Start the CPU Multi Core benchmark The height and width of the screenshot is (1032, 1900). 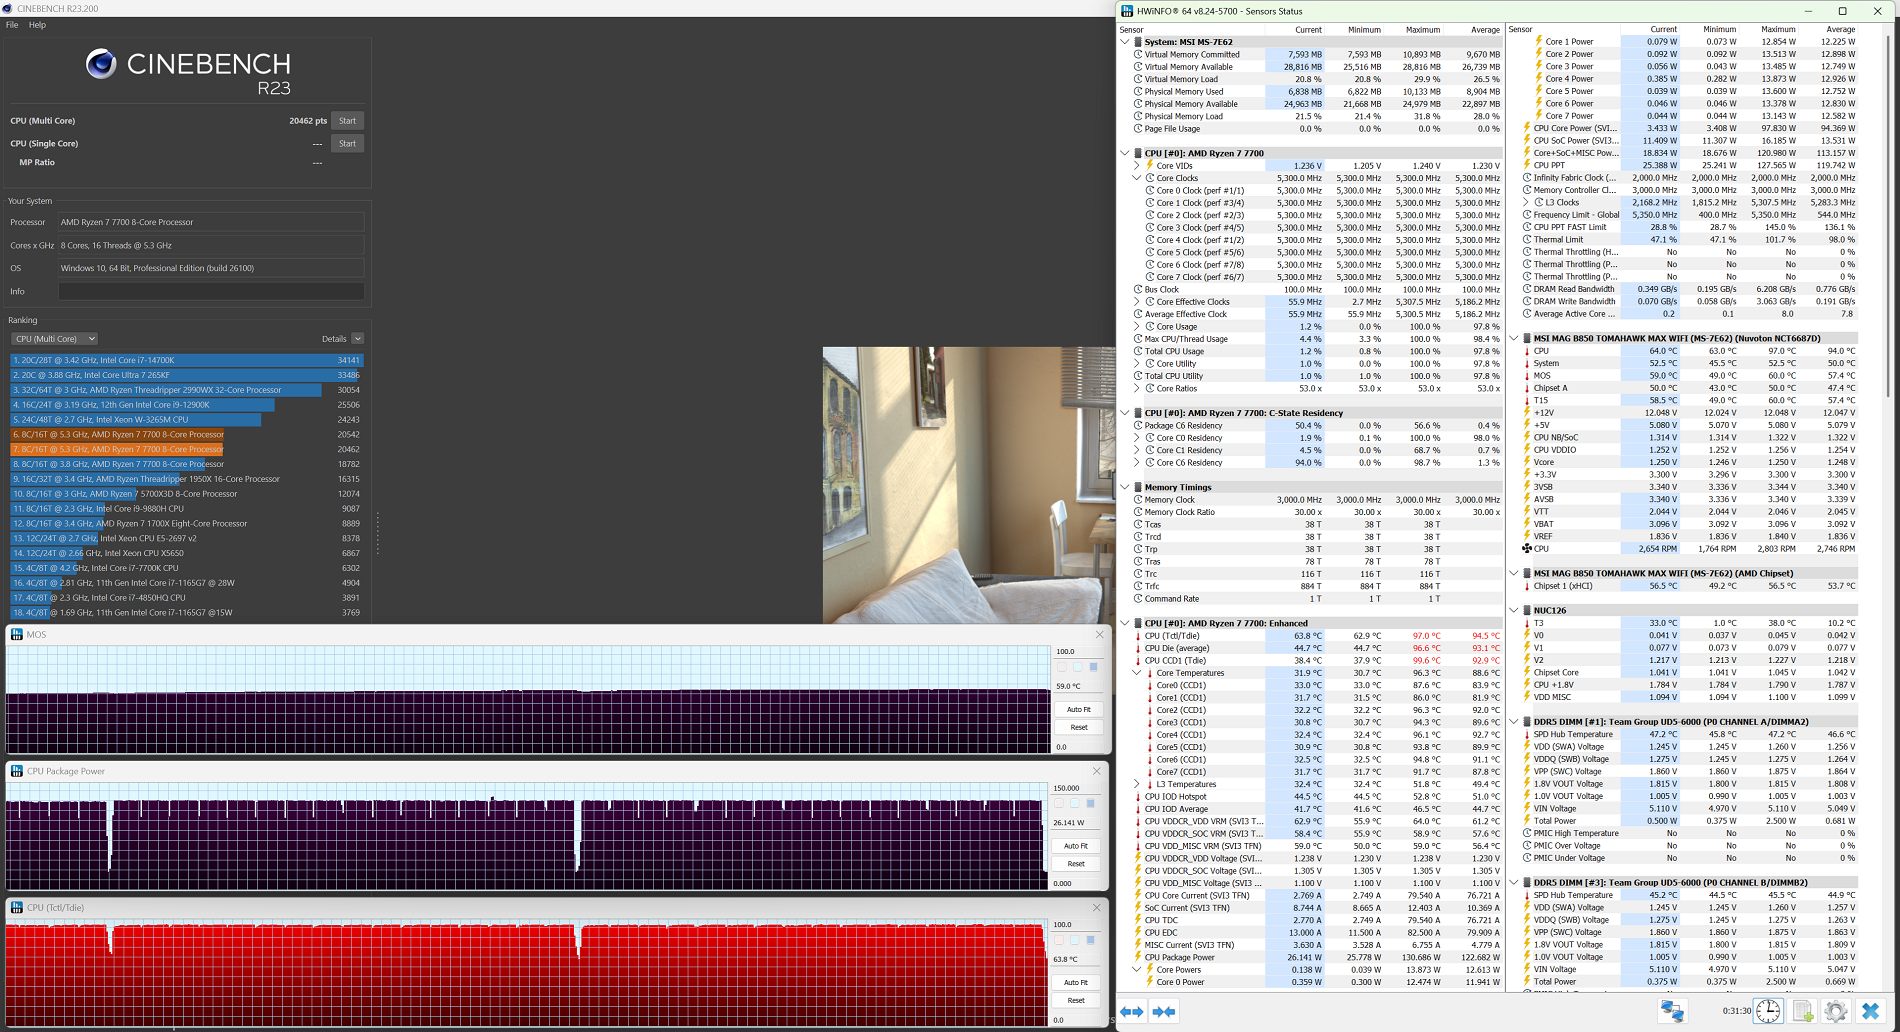(x=347, y=121)
